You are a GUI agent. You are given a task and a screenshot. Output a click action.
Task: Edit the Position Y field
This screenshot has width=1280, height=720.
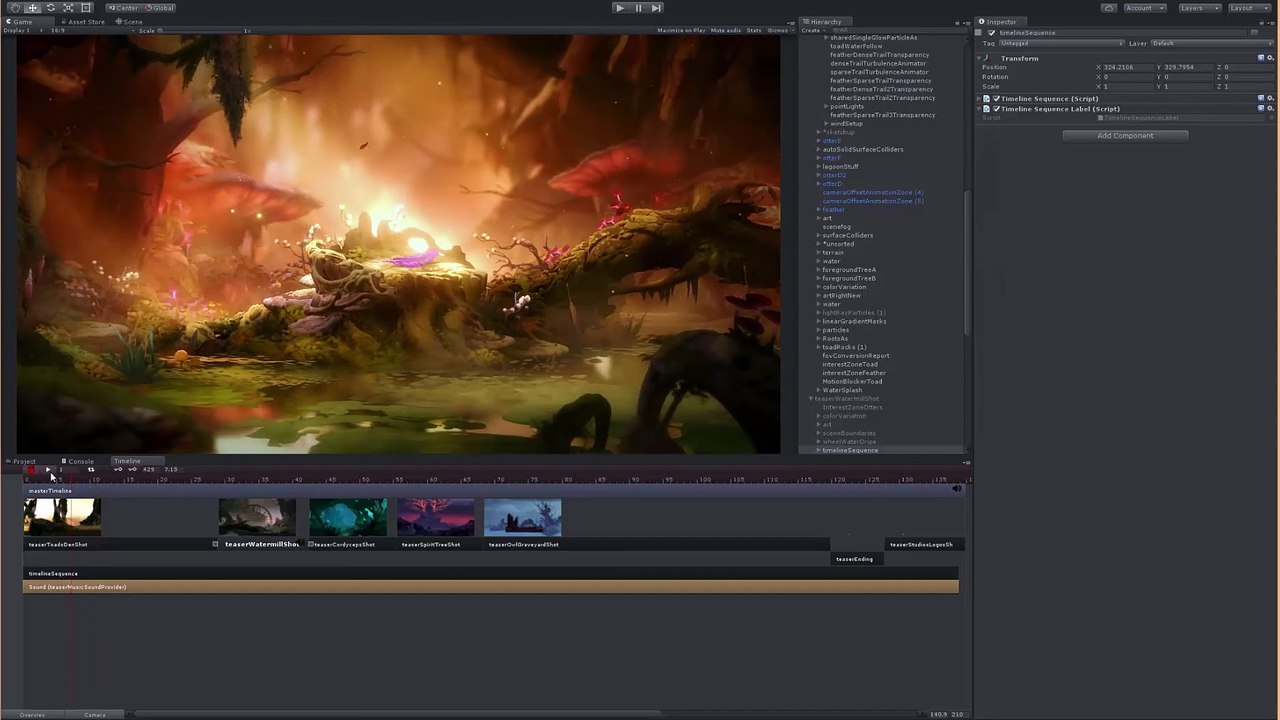coord(1189,67)
